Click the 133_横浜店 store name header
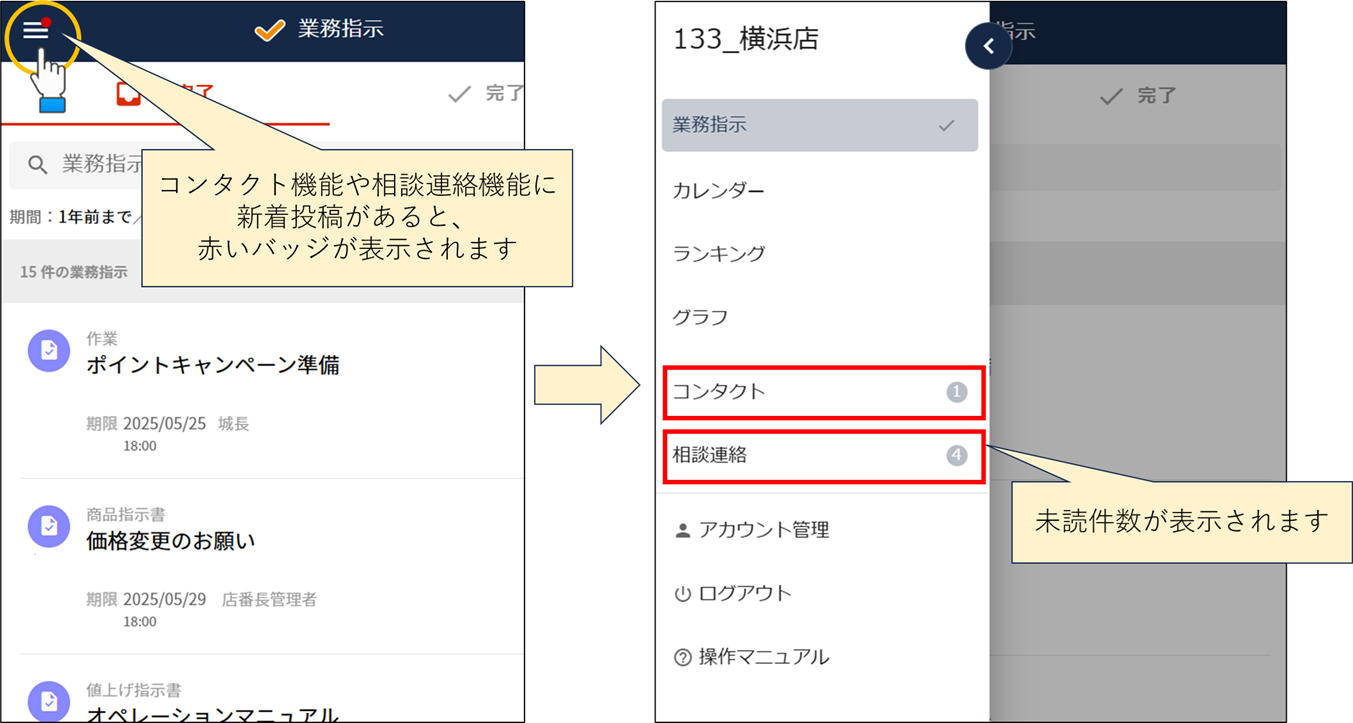The width and height of the screenshot is (1353, 723). coord(746,40)
